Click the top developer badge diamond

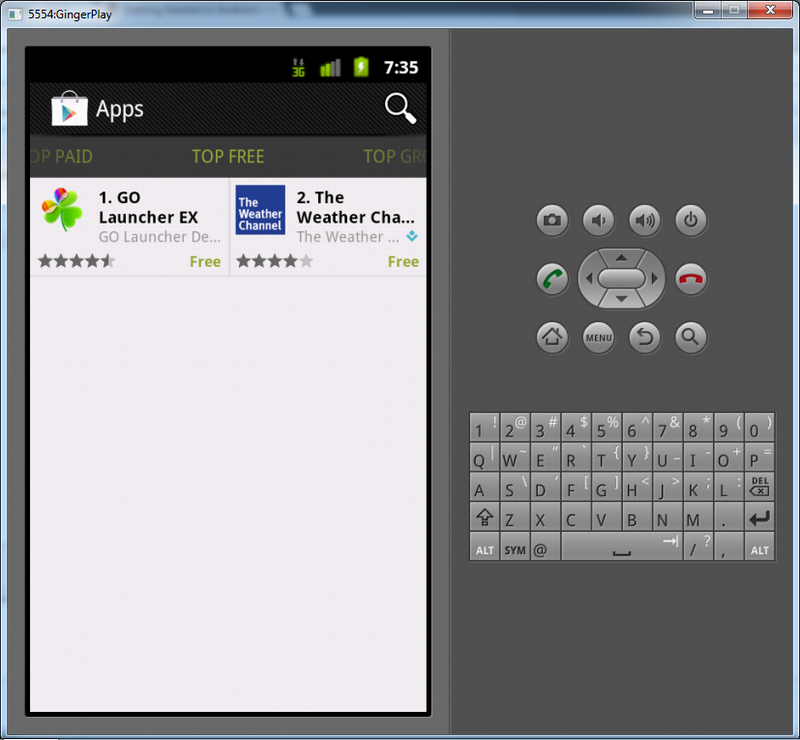[x=412, y=236]
